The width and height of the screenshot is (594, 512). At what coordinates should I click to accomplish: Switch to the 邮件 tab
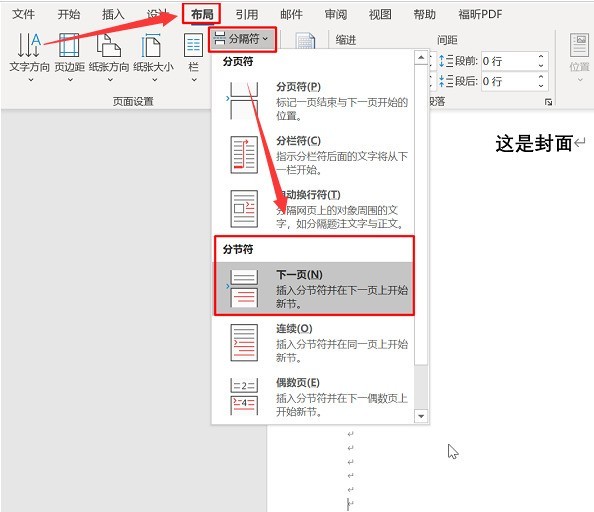pyautogui.click(x=291, y=14)
